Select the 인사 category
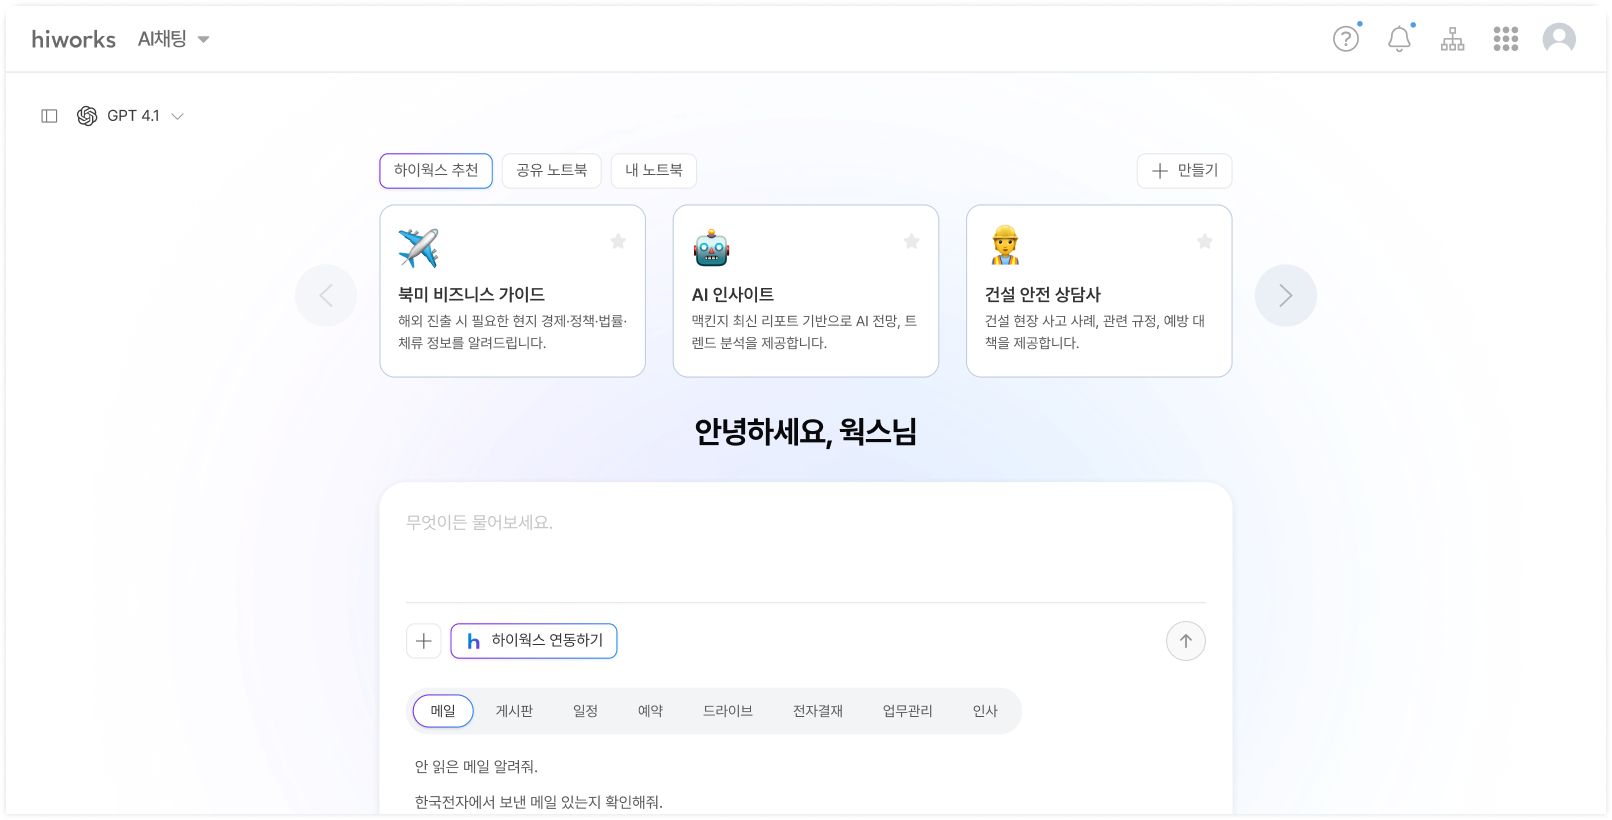Screen dimensions: 1612x820 click(985, 711)
